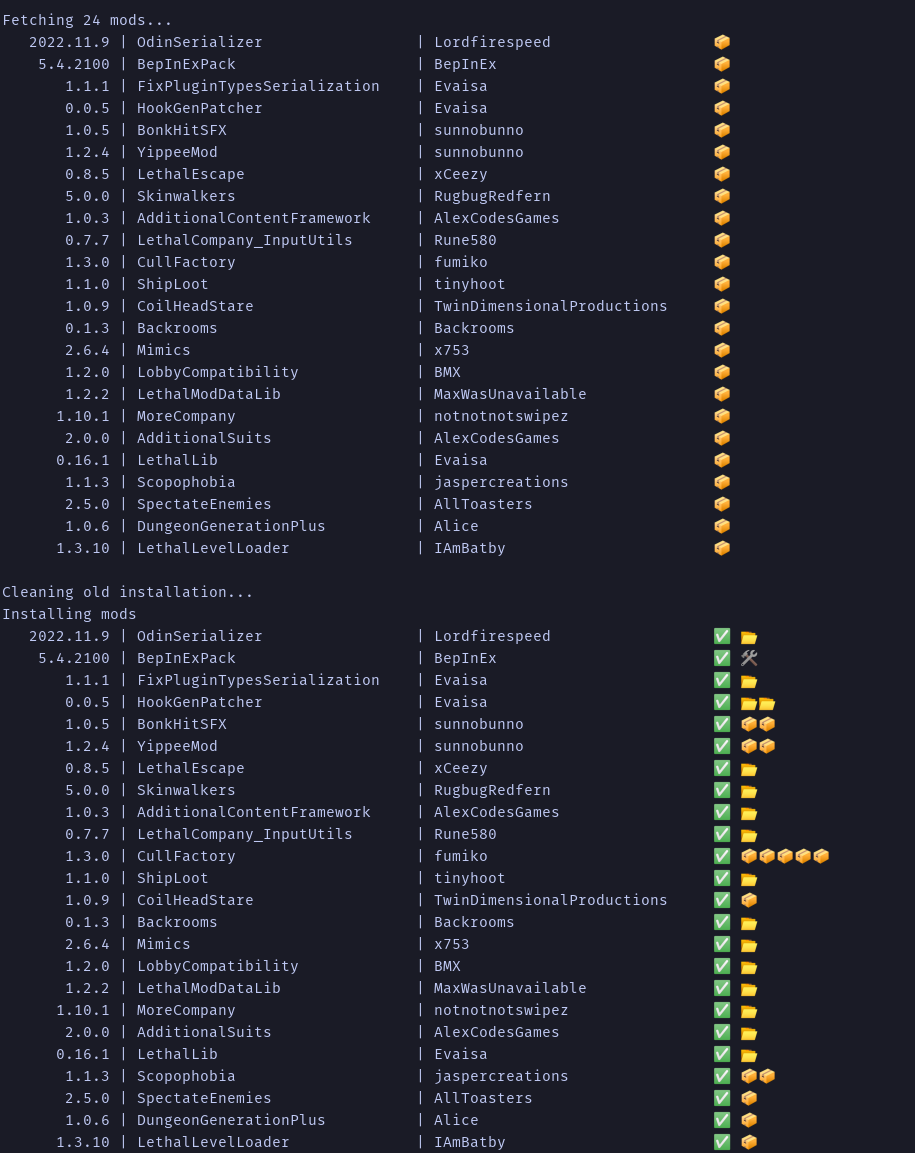Click the hammer-and-wrench icon beside installed BepInExPack
Screen dimensions: 915x1153
[749, 658]
